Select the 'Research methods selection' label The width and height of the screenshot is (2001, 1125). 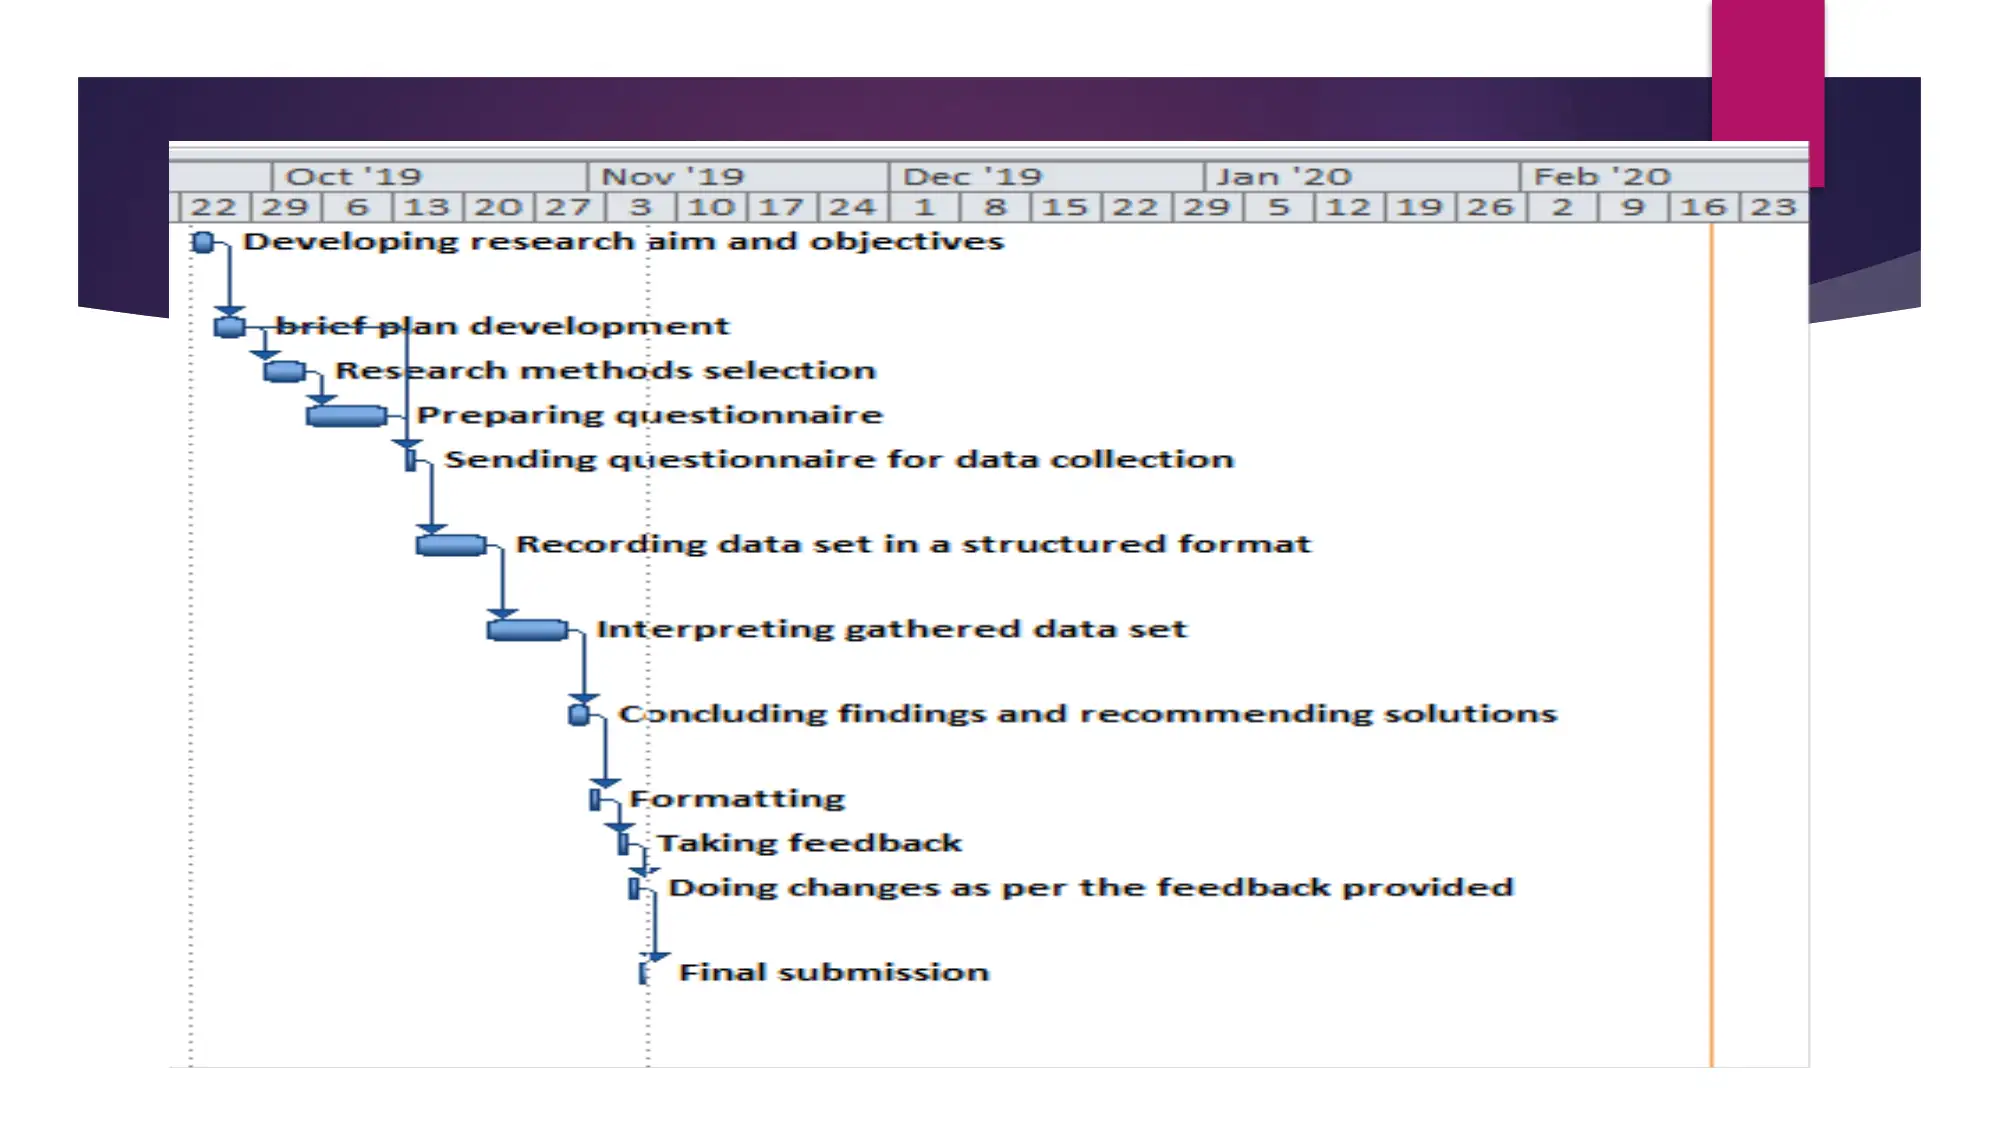[605, 370]
